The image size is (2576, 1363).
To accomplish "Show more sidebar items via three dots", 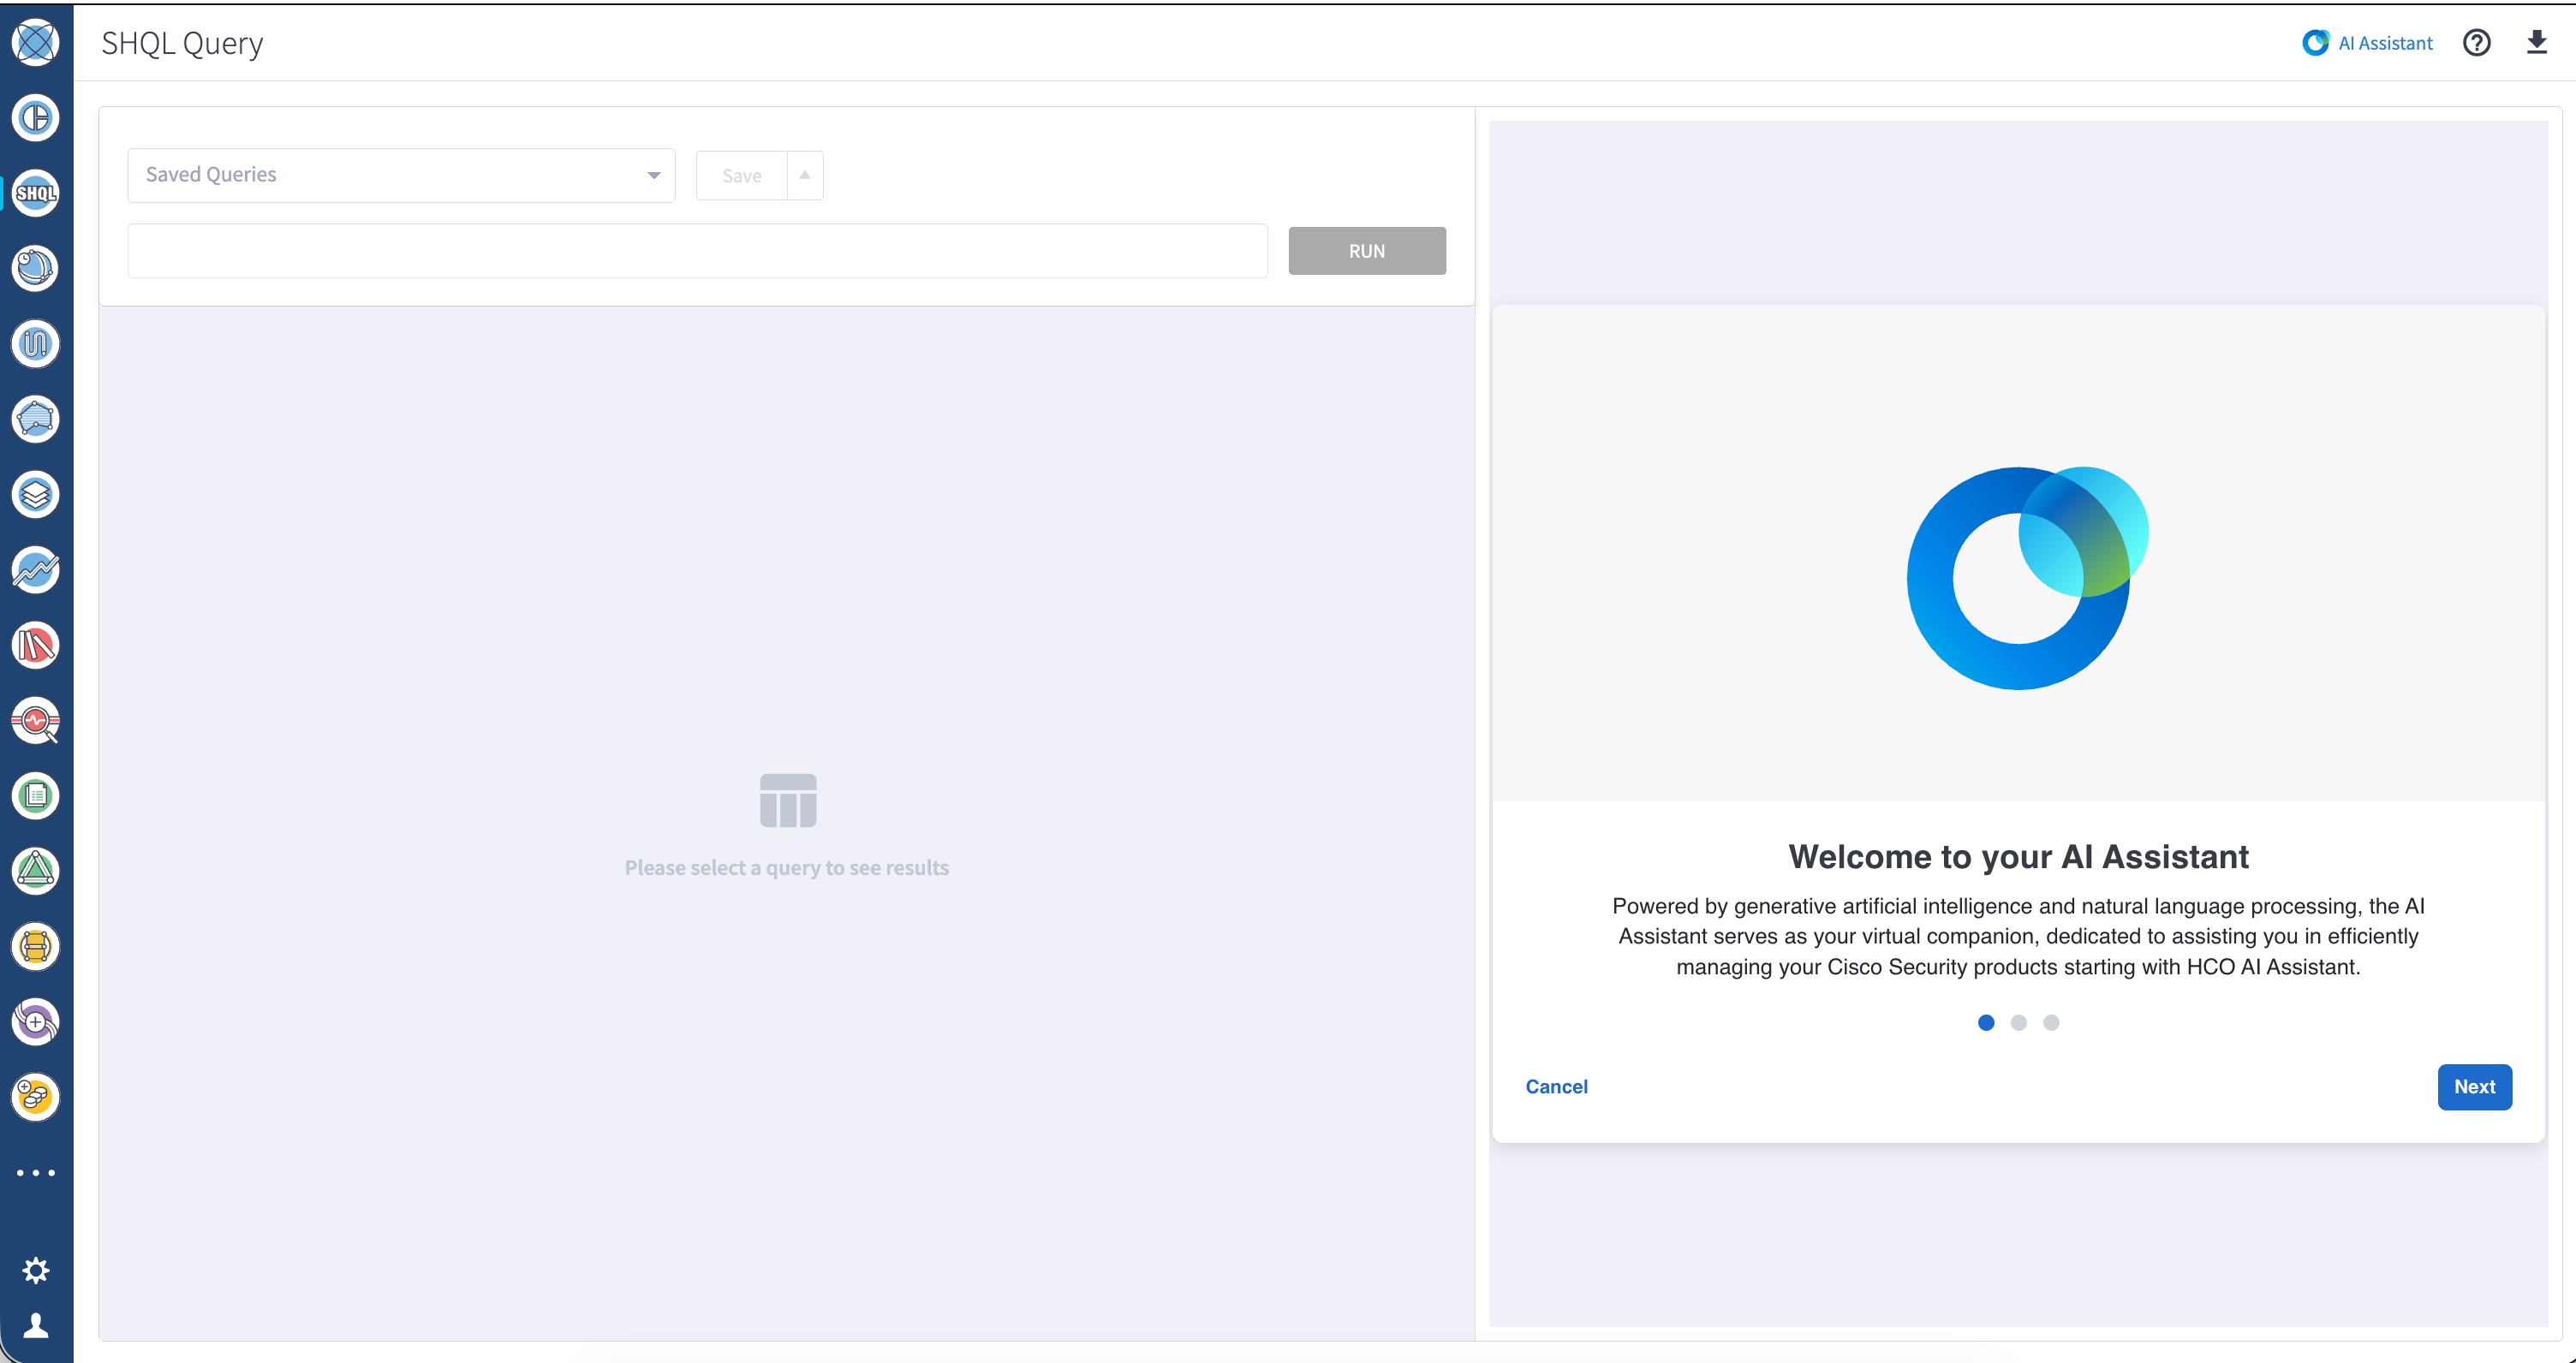I will 36,1173.
